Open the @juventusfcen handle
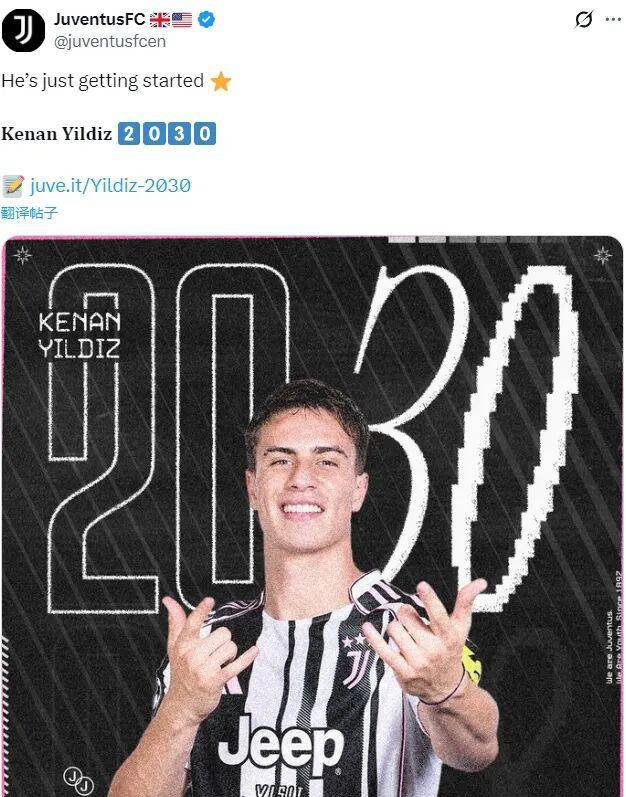Image resolution: width=626 pixels, height=797 pixels. [x=110, y=41]
